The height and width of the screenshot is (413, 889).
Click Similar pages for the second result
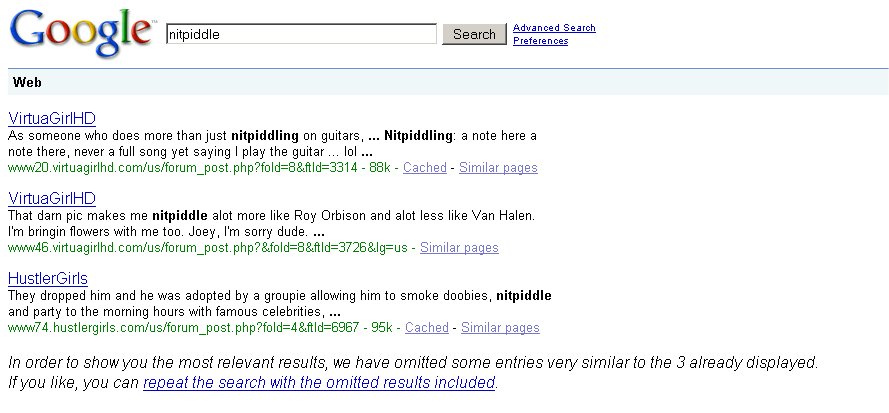point(459,248)
